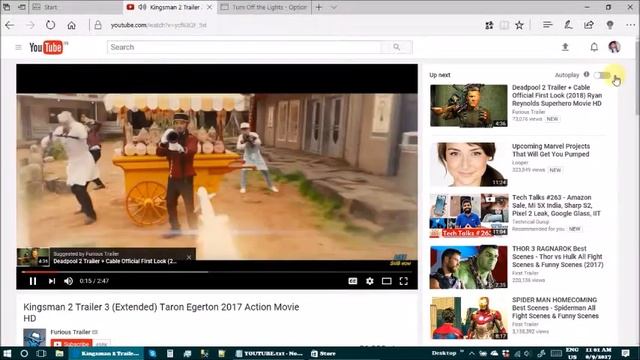Set these tabs aside
Image resolution: width=640 pixels, height=360 pixels.
22,7
